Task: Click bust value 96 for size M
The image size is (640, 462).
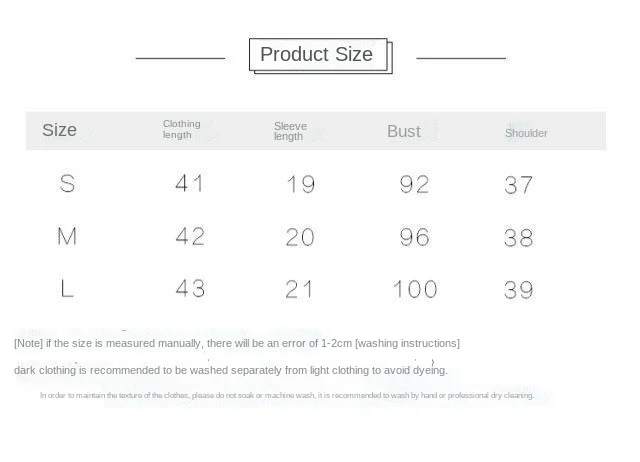Action: (x=414, y=237)
